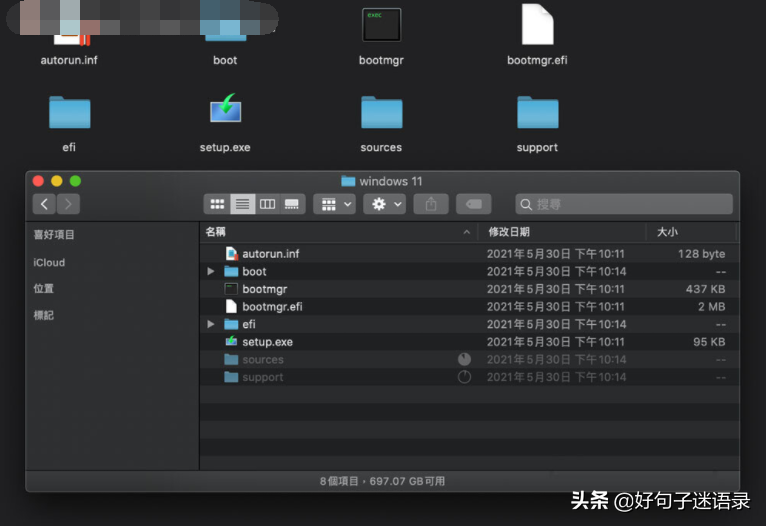Go back with the left arrow button
The height and width of the screenshot is (526, 766).
44,204
